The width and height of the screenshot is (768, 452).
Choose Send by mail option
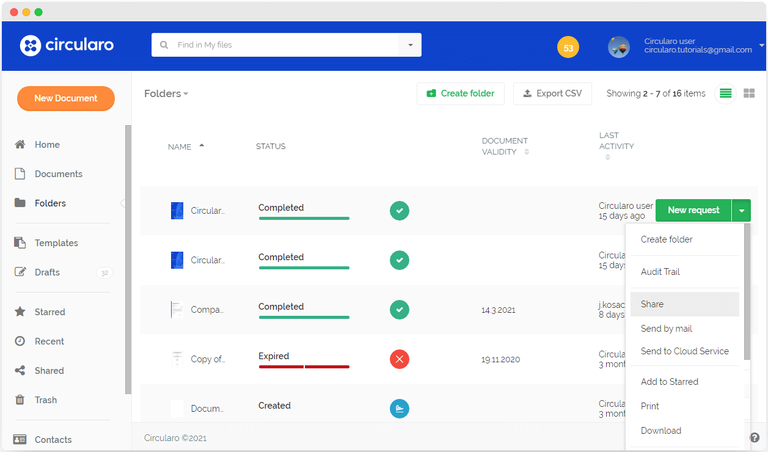coord(685,329)
